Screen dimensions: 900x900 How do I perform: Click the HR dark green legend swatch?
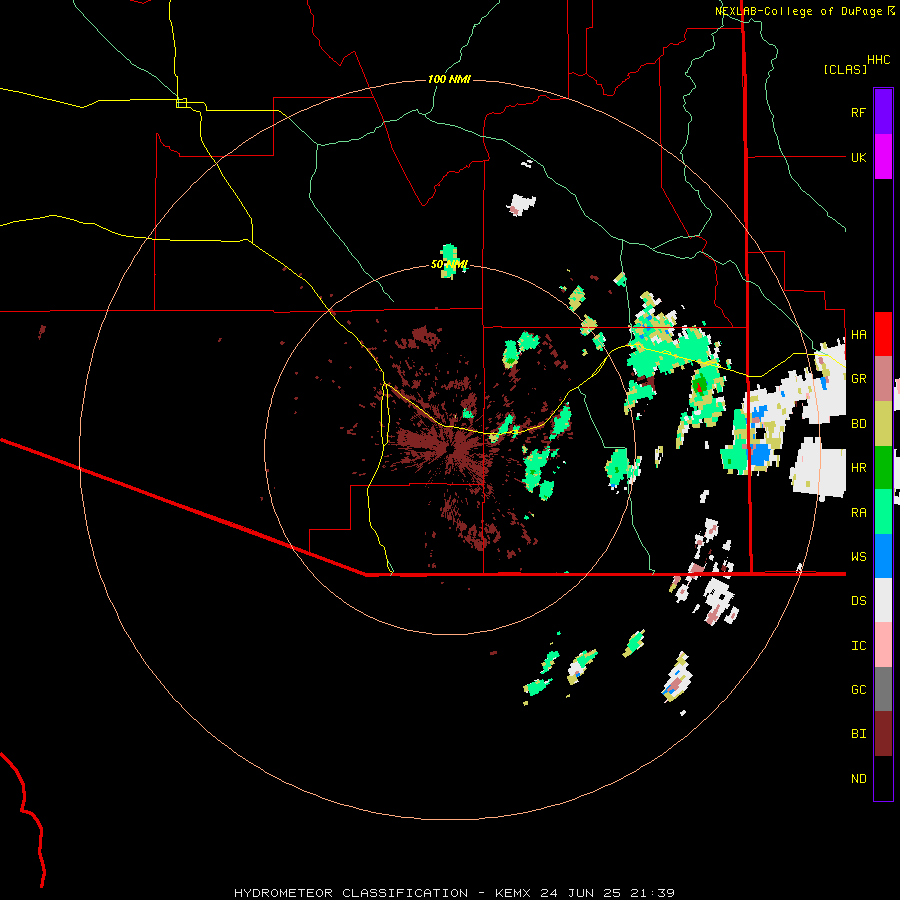tap(883, 467)
